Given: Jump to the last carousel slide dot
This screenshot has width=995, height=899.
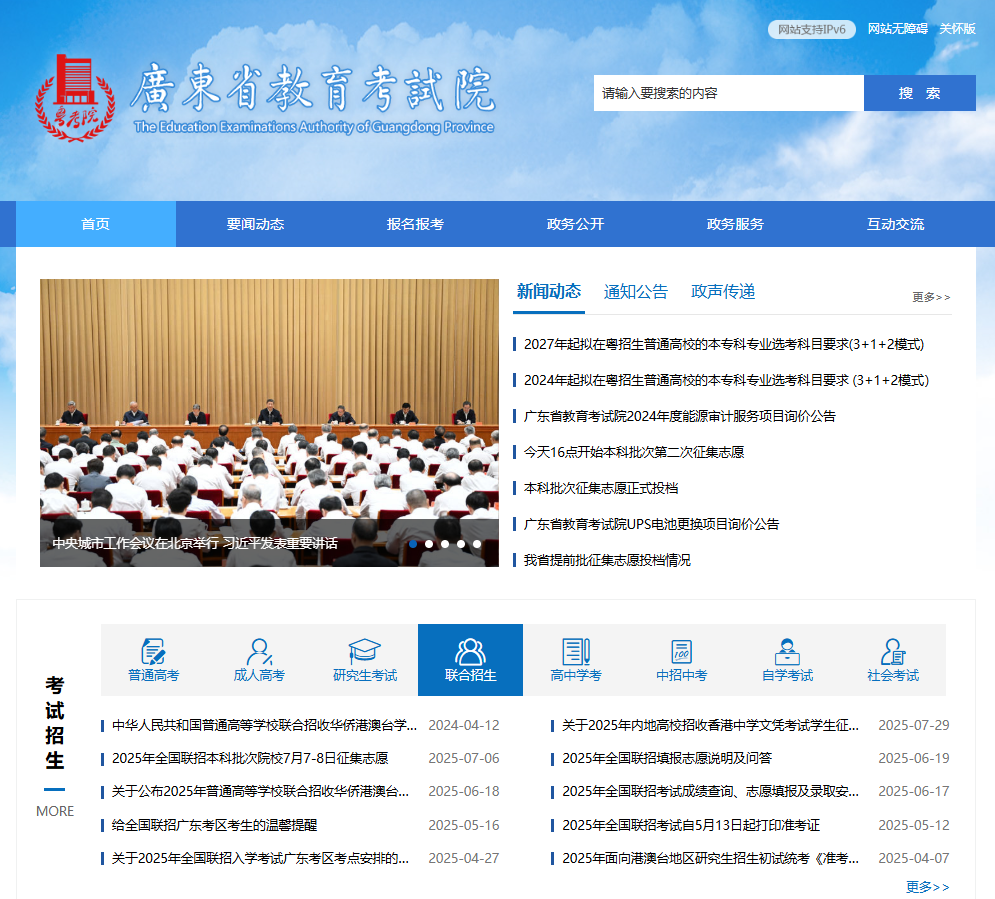Looking at the screenshot, I should pos(477,544).
